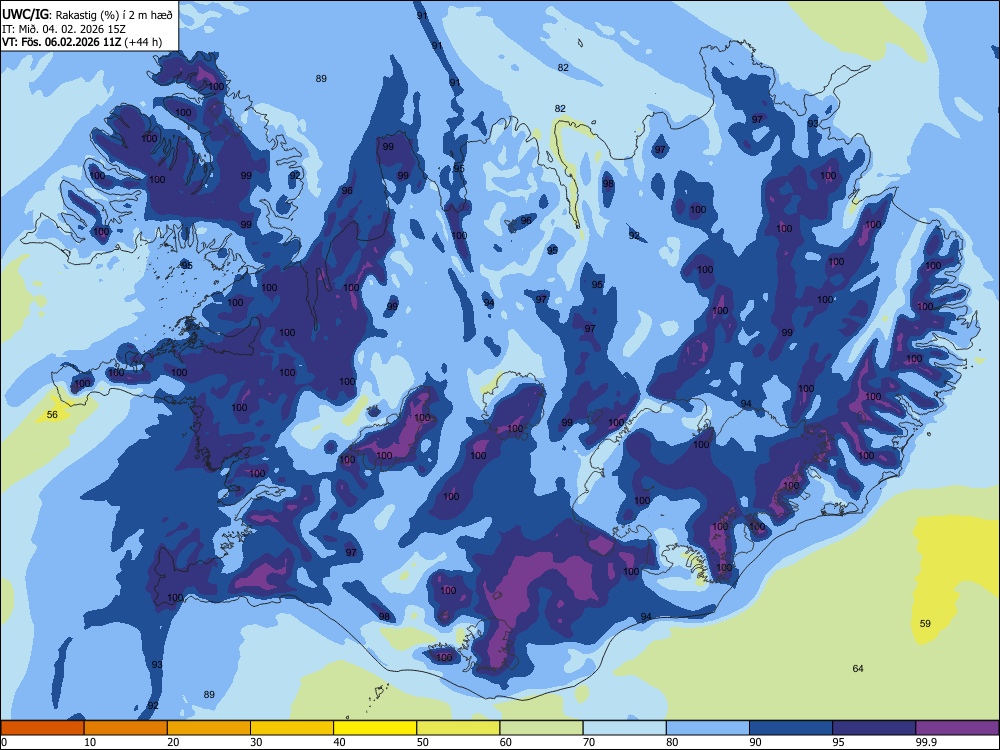The height and width of the screenshot is (750, 1000).
Task: Choose the amber 30–40 legend color box
Action: 292,728
